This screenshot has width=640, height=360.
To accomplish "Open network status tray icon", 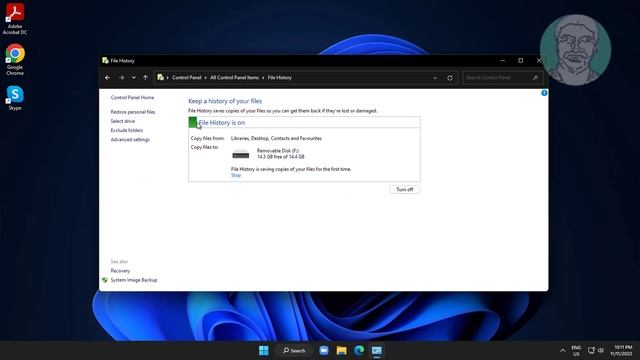I will (591, 351).
